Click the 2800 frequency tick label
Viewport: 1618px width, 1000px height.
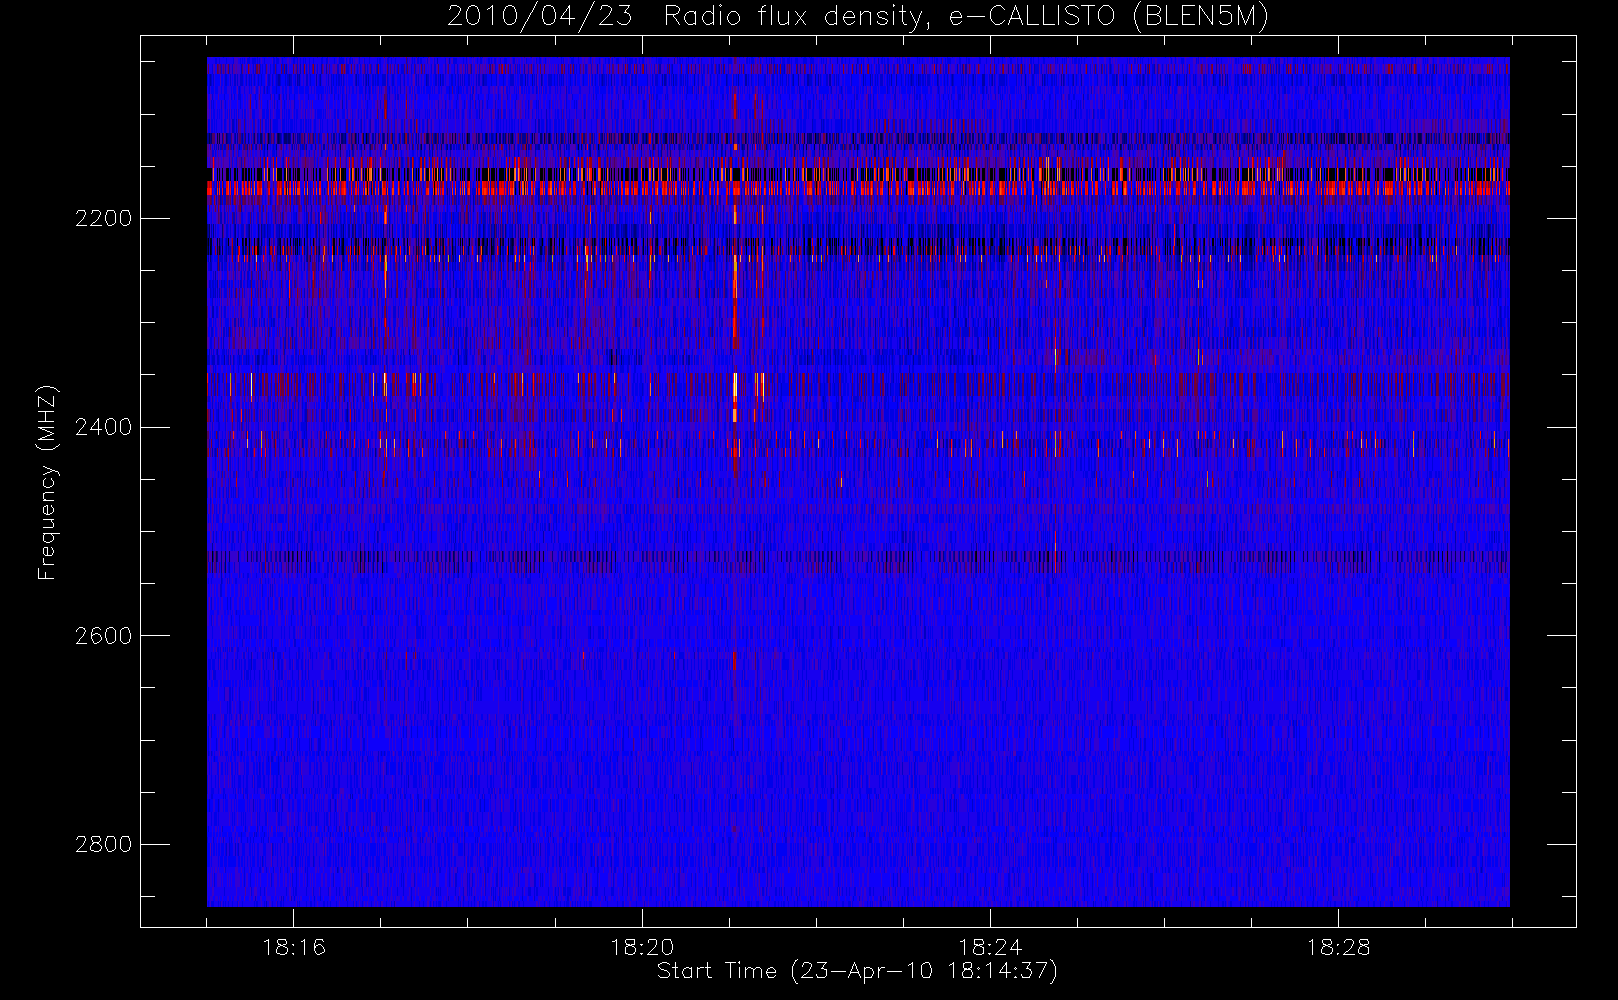(103, 845)
